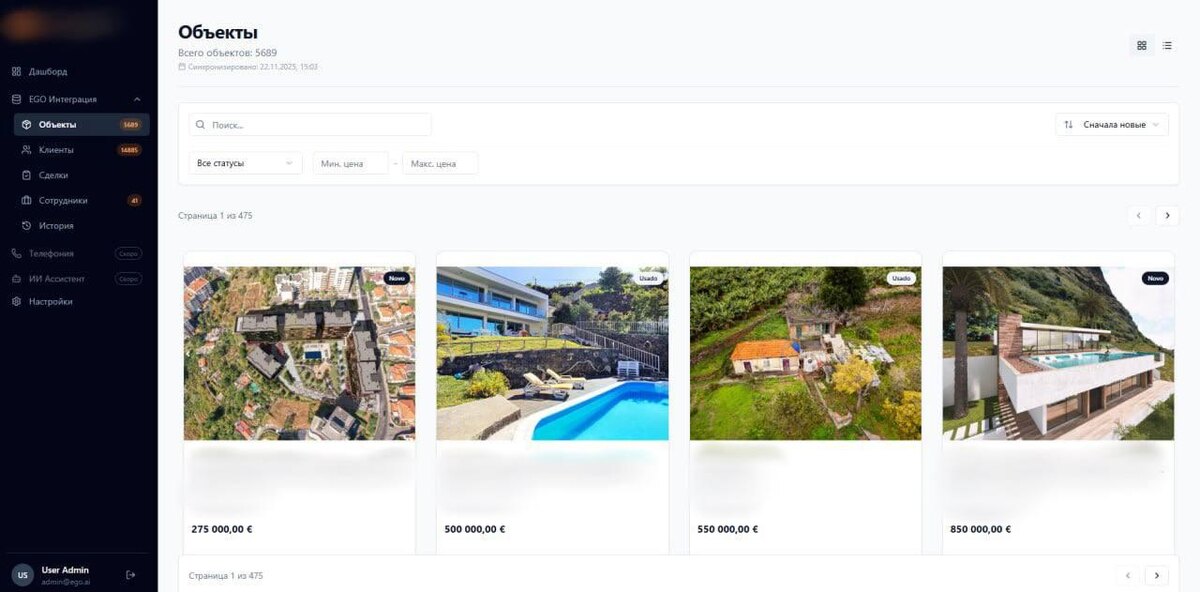Viewport: 1200px width, 592px height.
Task: Focus the Мин. цена field
Action: (350, 163)
